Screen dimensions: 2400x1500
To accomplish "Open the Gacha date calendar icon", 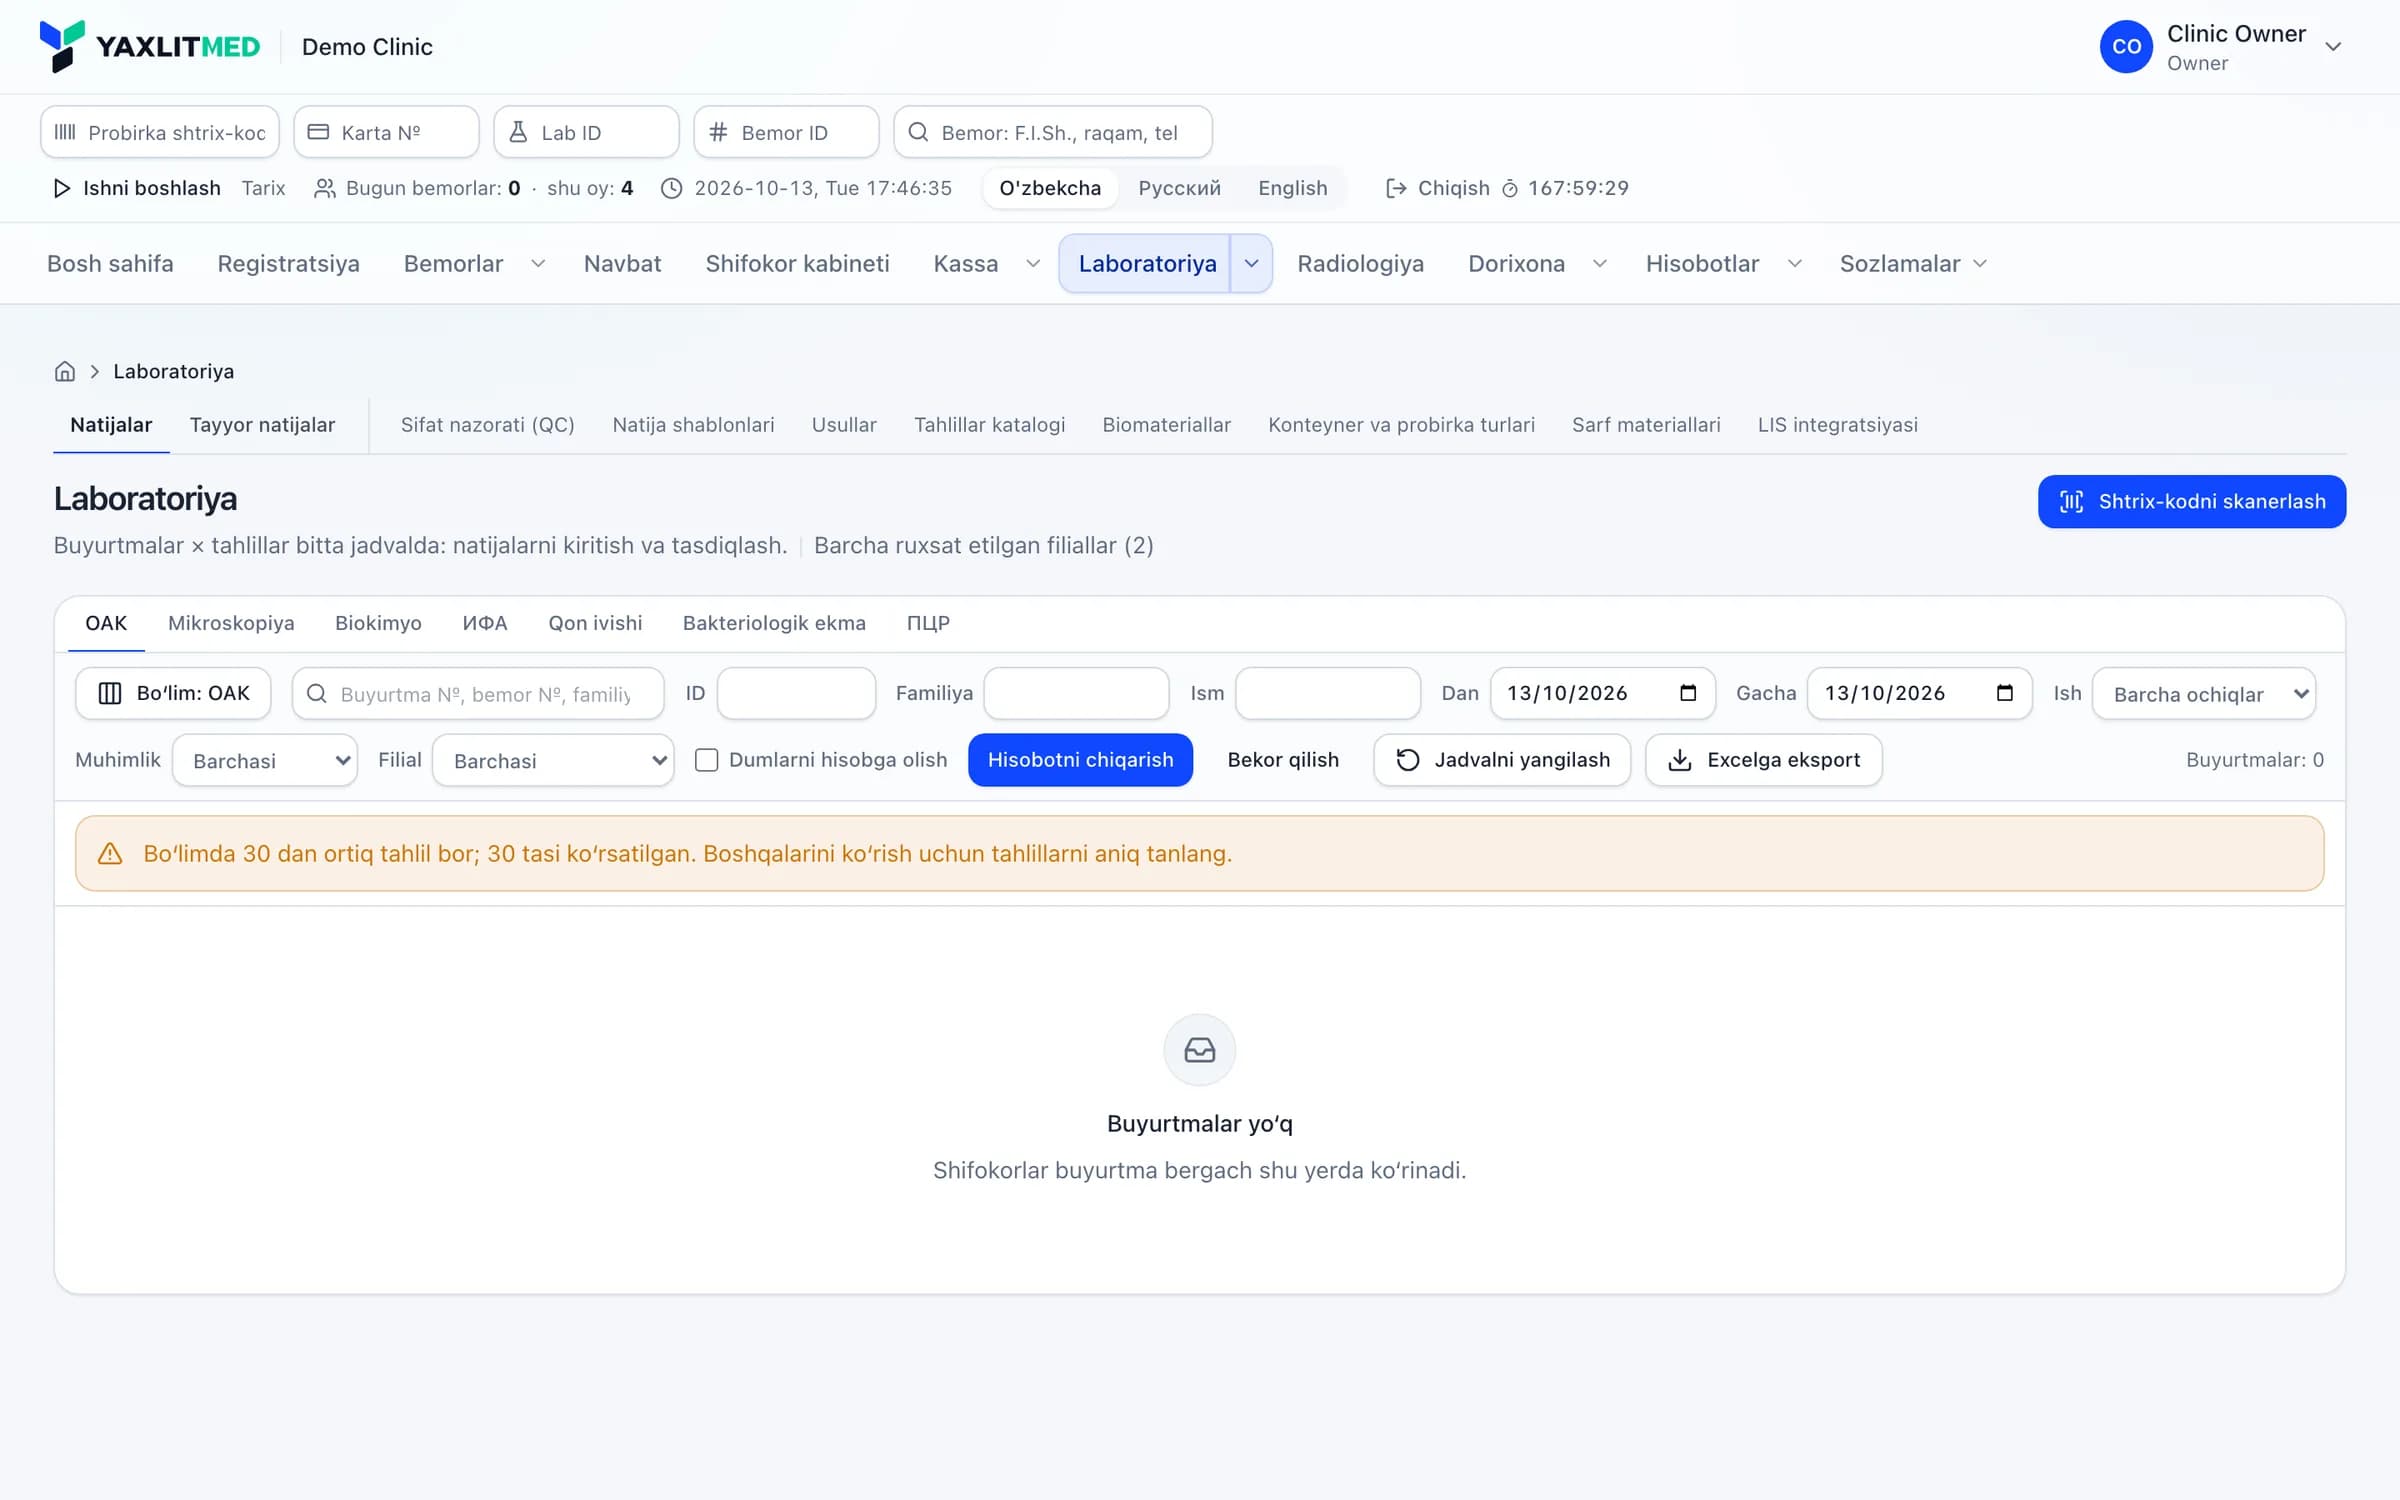I will pyautogui.click(x=2004, y=693).
